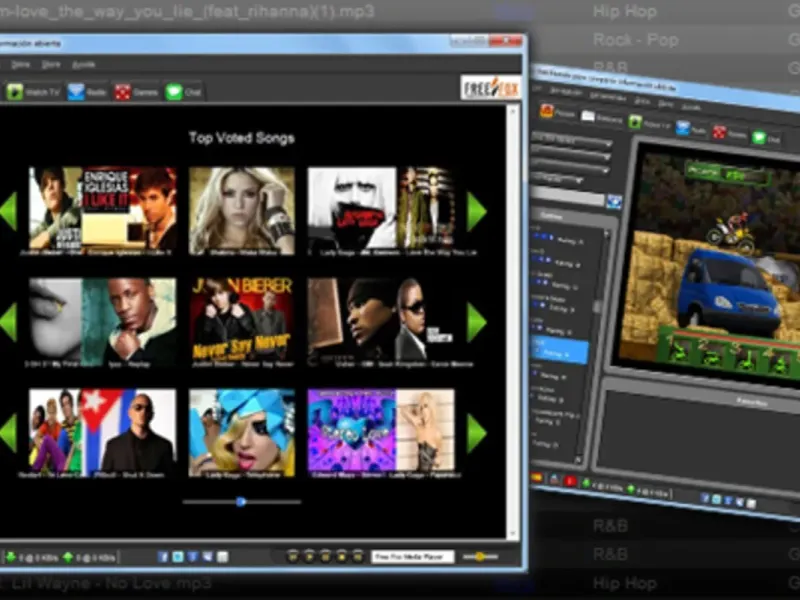Select the Iyaz Replay cover

[x=129, y=320]
